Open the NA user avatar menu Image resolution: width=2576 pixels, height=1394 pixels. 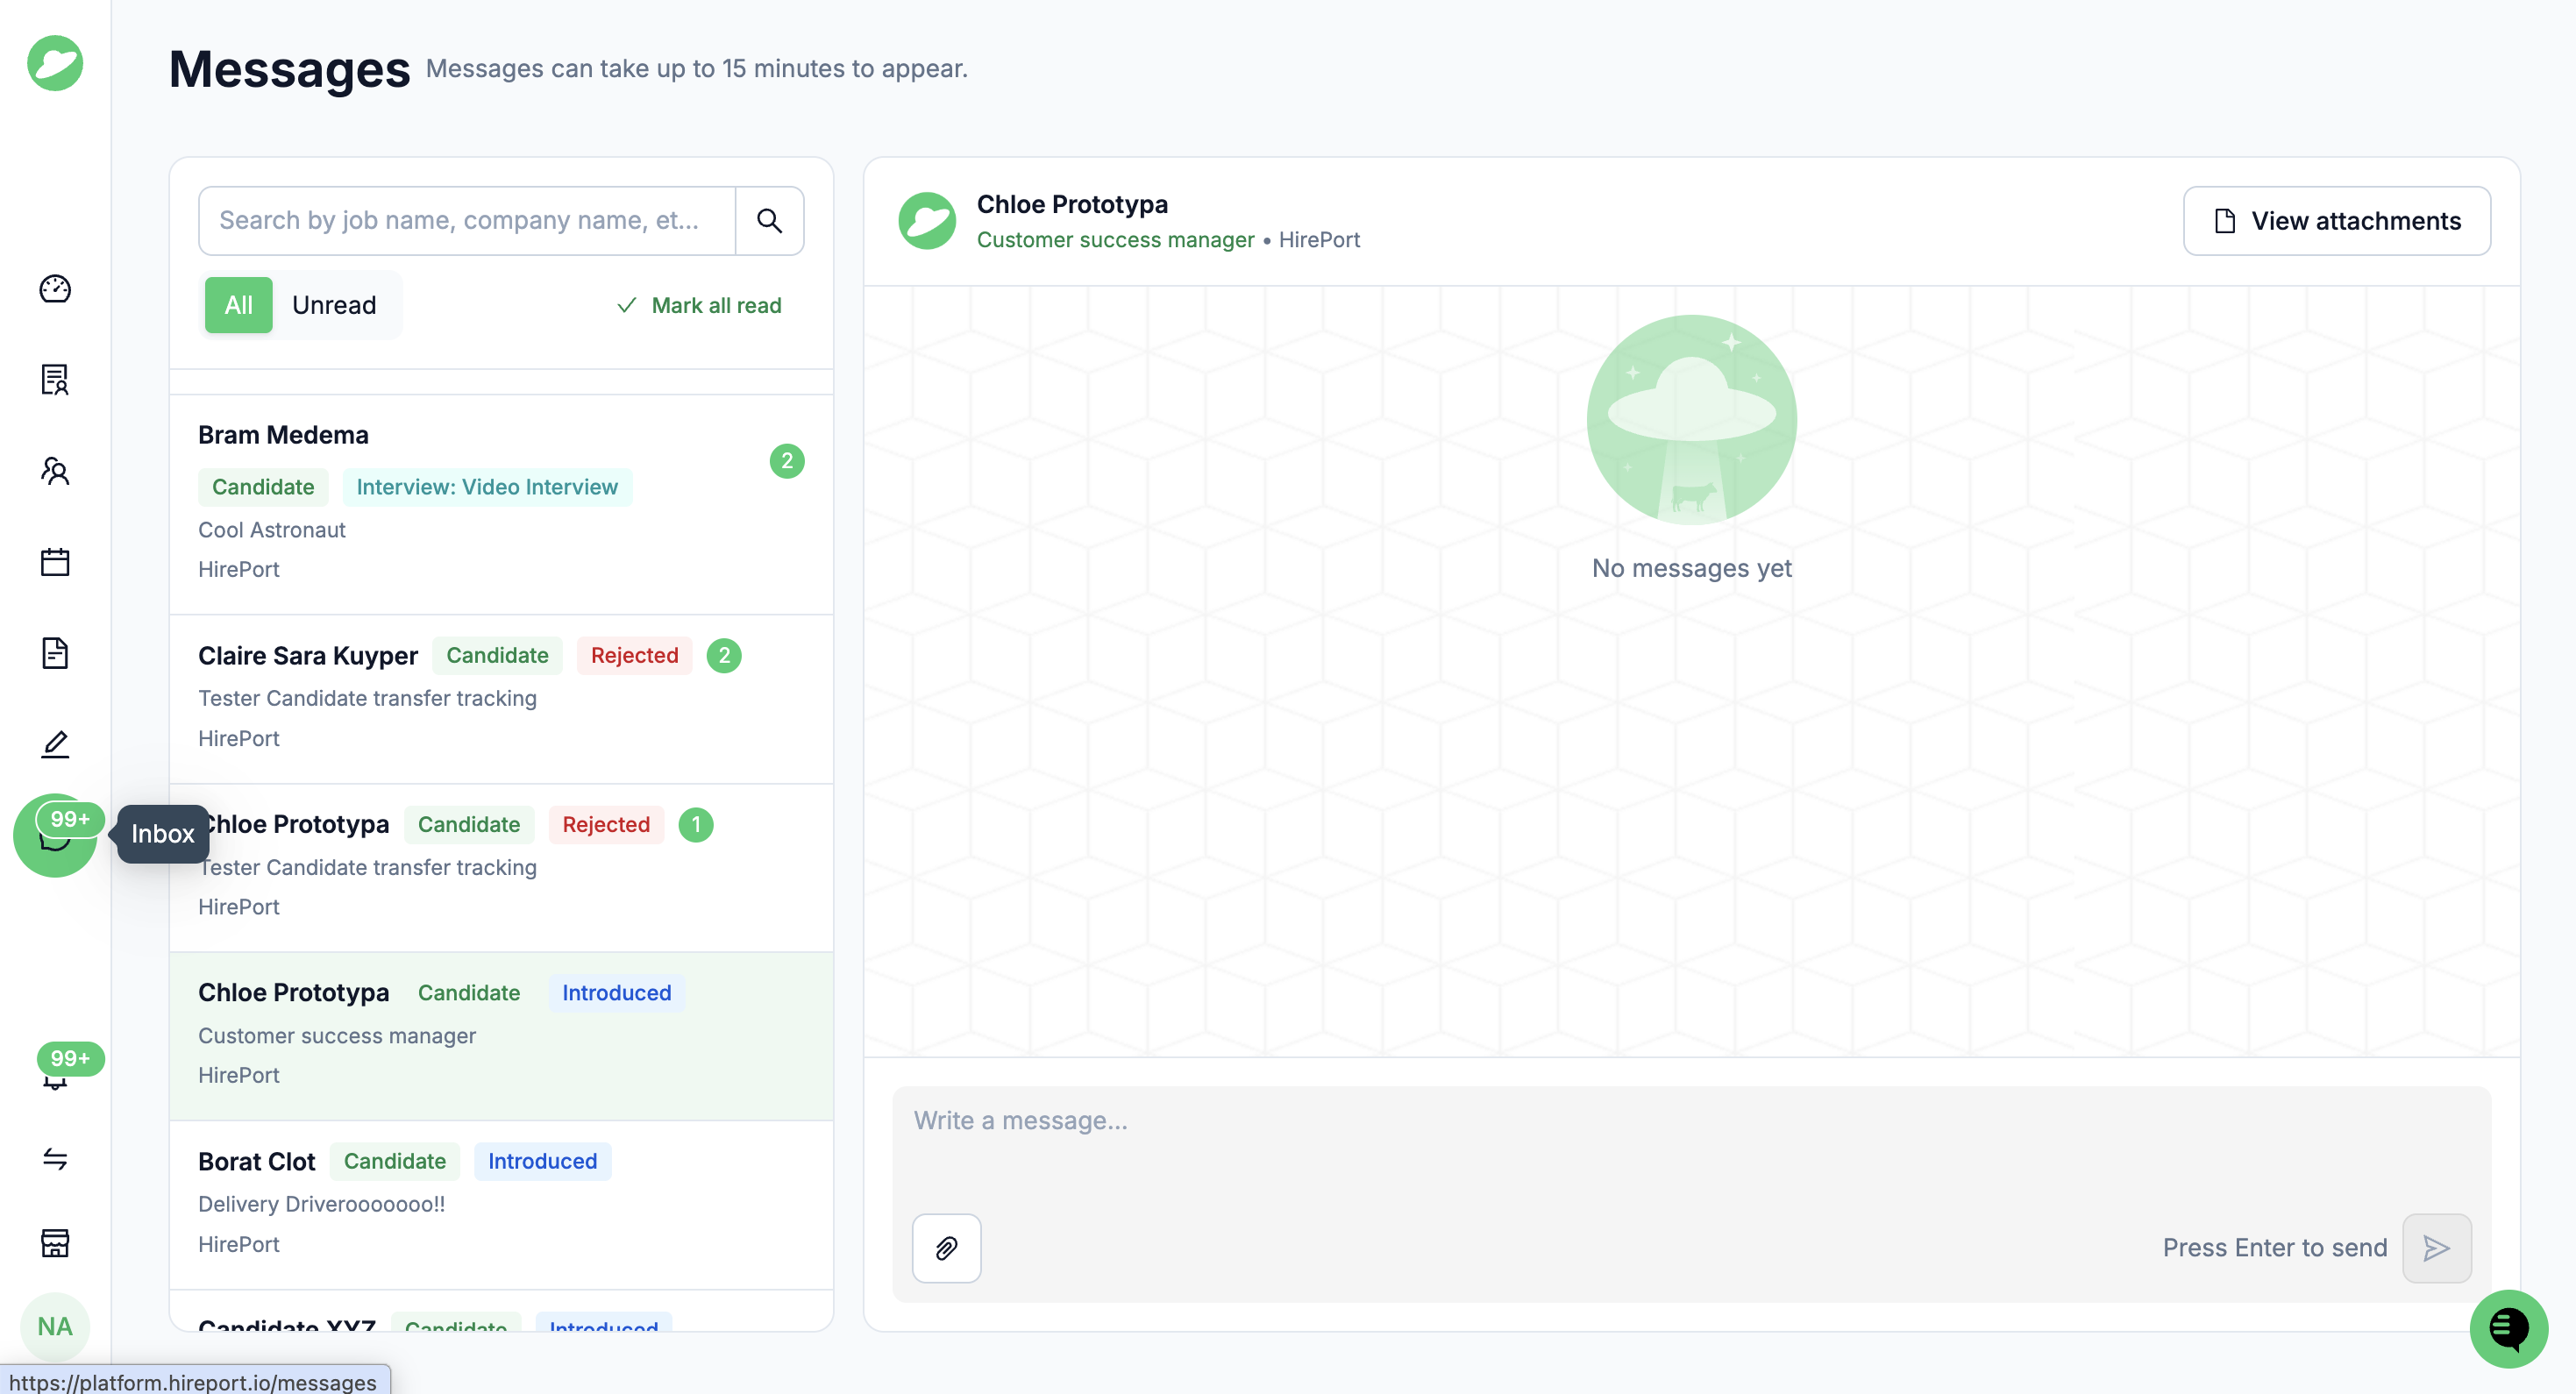click(x=55, y=1327)
